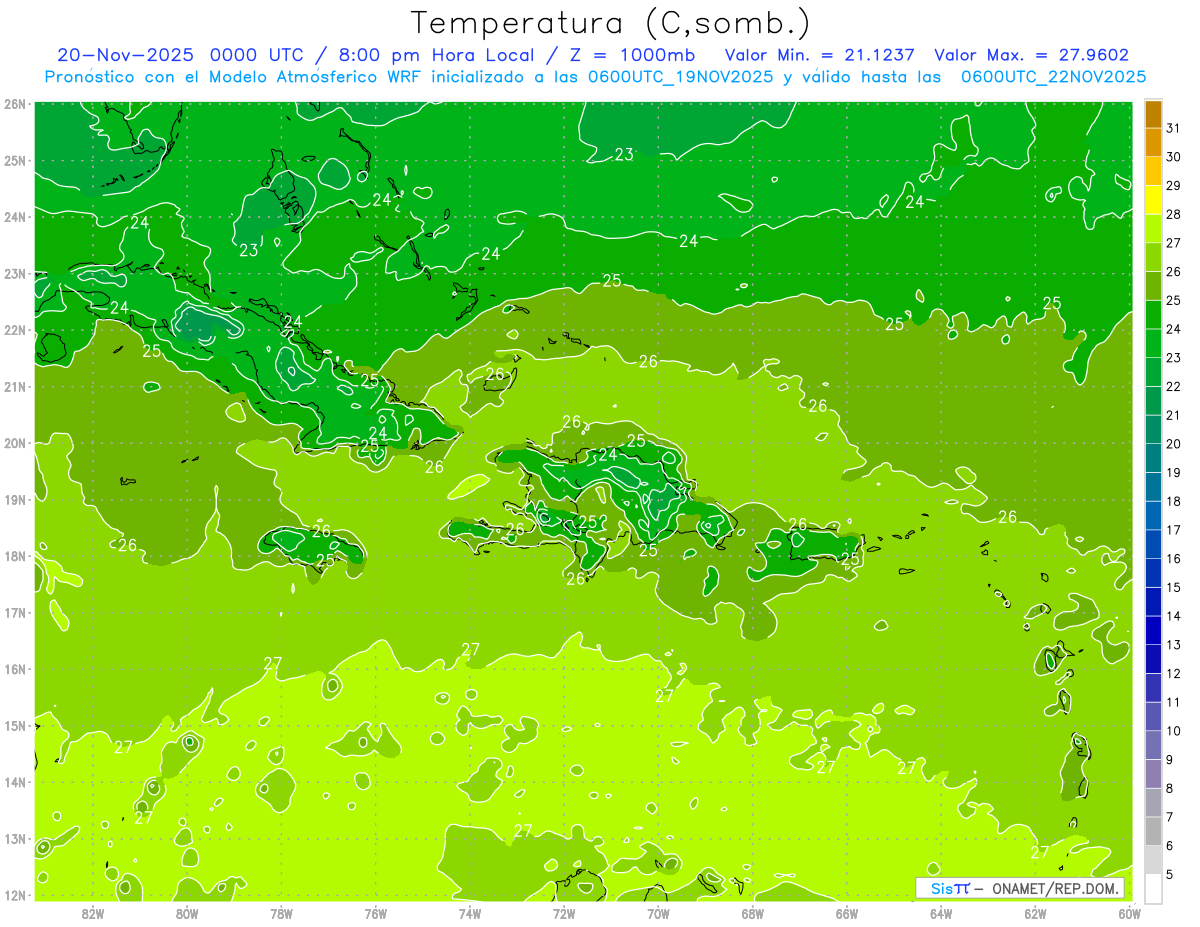The height and width of the screenshot is (927, 1200).
Task: Pick the dark blue scale segment between 13 and 14
Action: 1153,630
